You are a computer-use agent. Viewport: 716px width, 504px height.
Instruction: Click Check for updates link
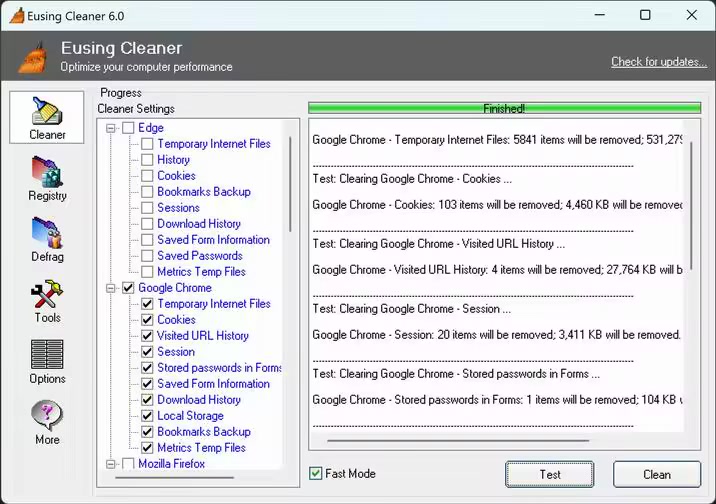pos(658,62)
